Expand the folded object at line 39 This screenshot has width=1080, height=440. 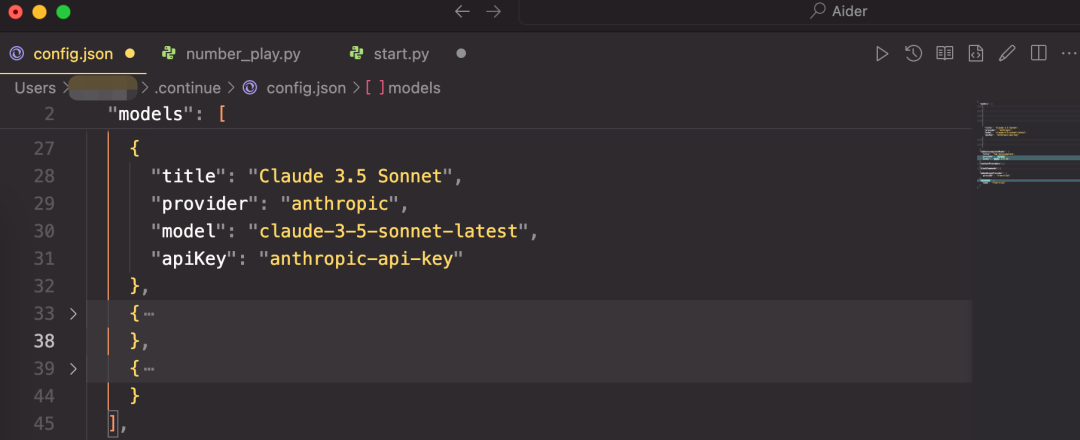point(72,369)
